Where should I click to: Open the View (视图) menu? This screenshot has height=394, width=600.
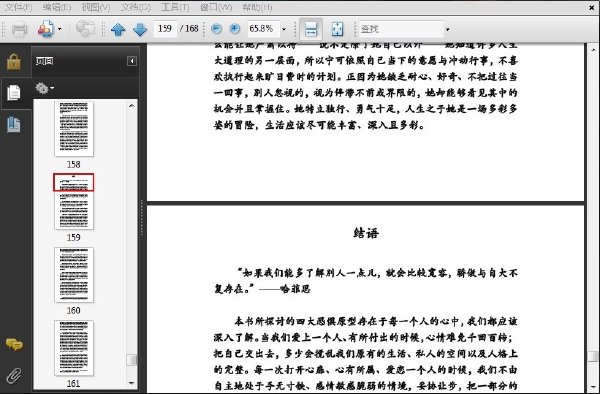(x=96, y=7)
